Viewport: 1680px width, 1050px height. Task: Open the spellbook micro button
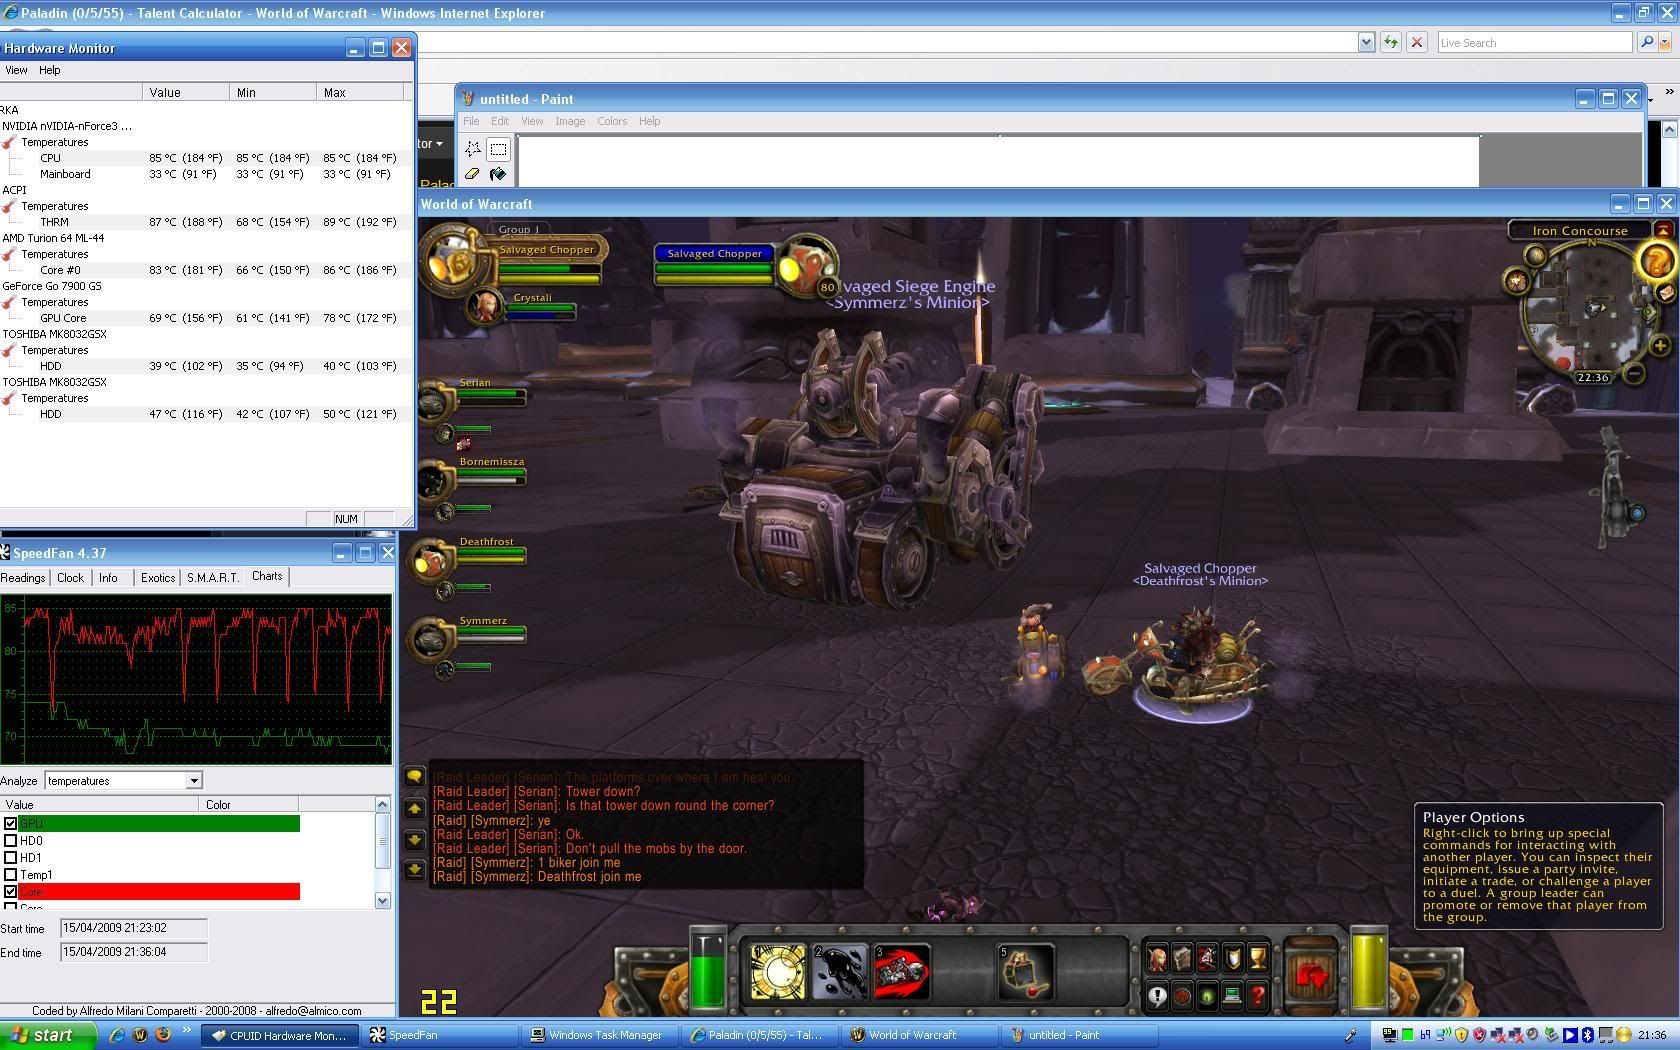tap(1182, 958)
